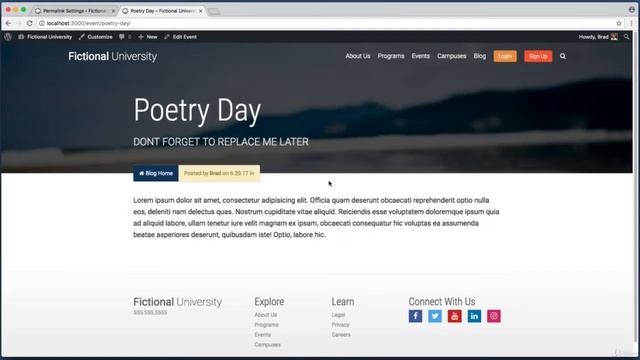The width and height of the screenshot is (640, 360).
Task: Click the Sign Up button
Action: click(x=538, y=56)
